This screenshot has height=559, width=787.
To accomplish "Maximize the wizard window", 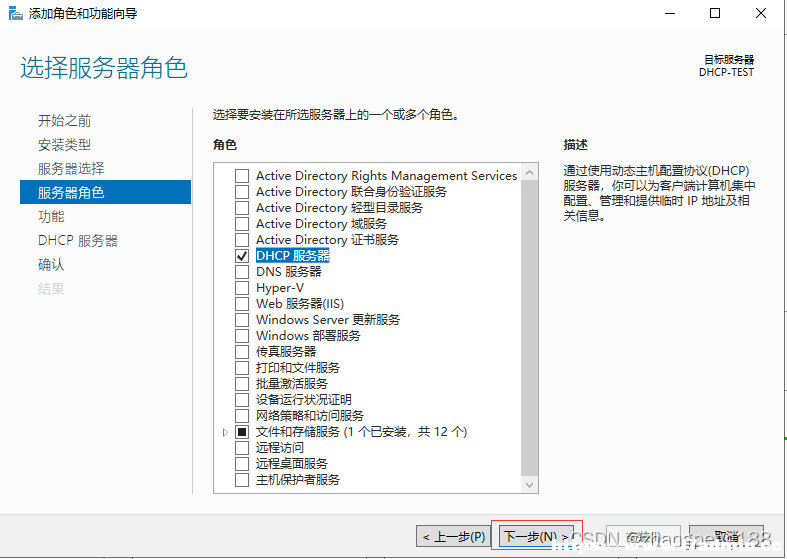I will pos(715,14).
